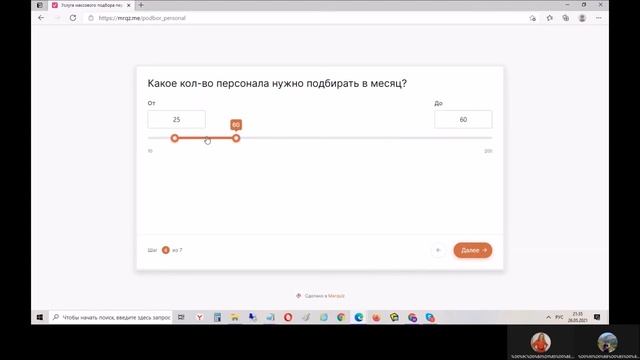Open the Opera browser icon in taskbar
Screen dimensions: 640x360
pos(288,317)
